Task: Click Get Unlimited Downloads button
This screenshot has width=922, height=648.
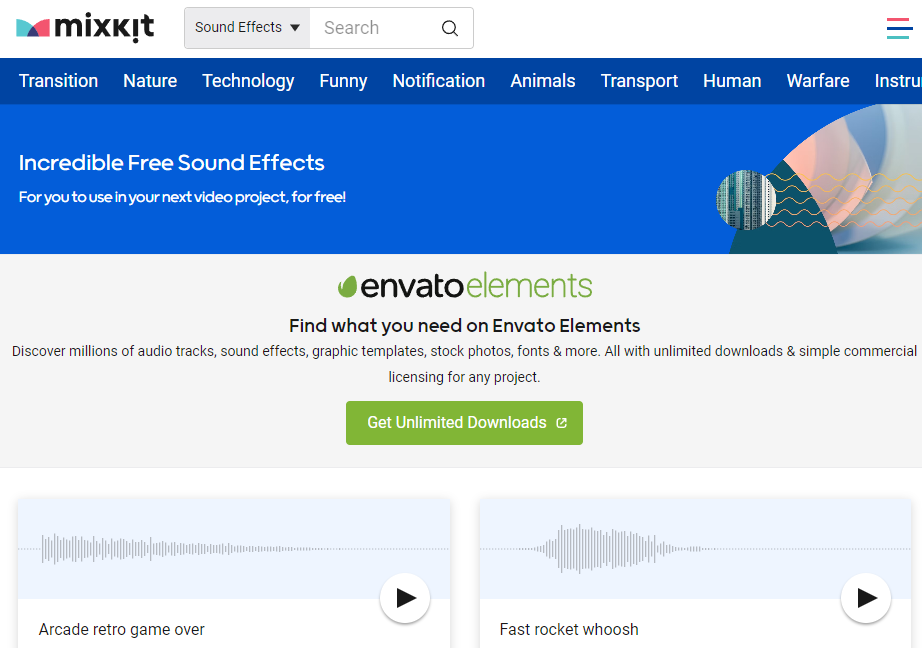Action: [465, 423]
